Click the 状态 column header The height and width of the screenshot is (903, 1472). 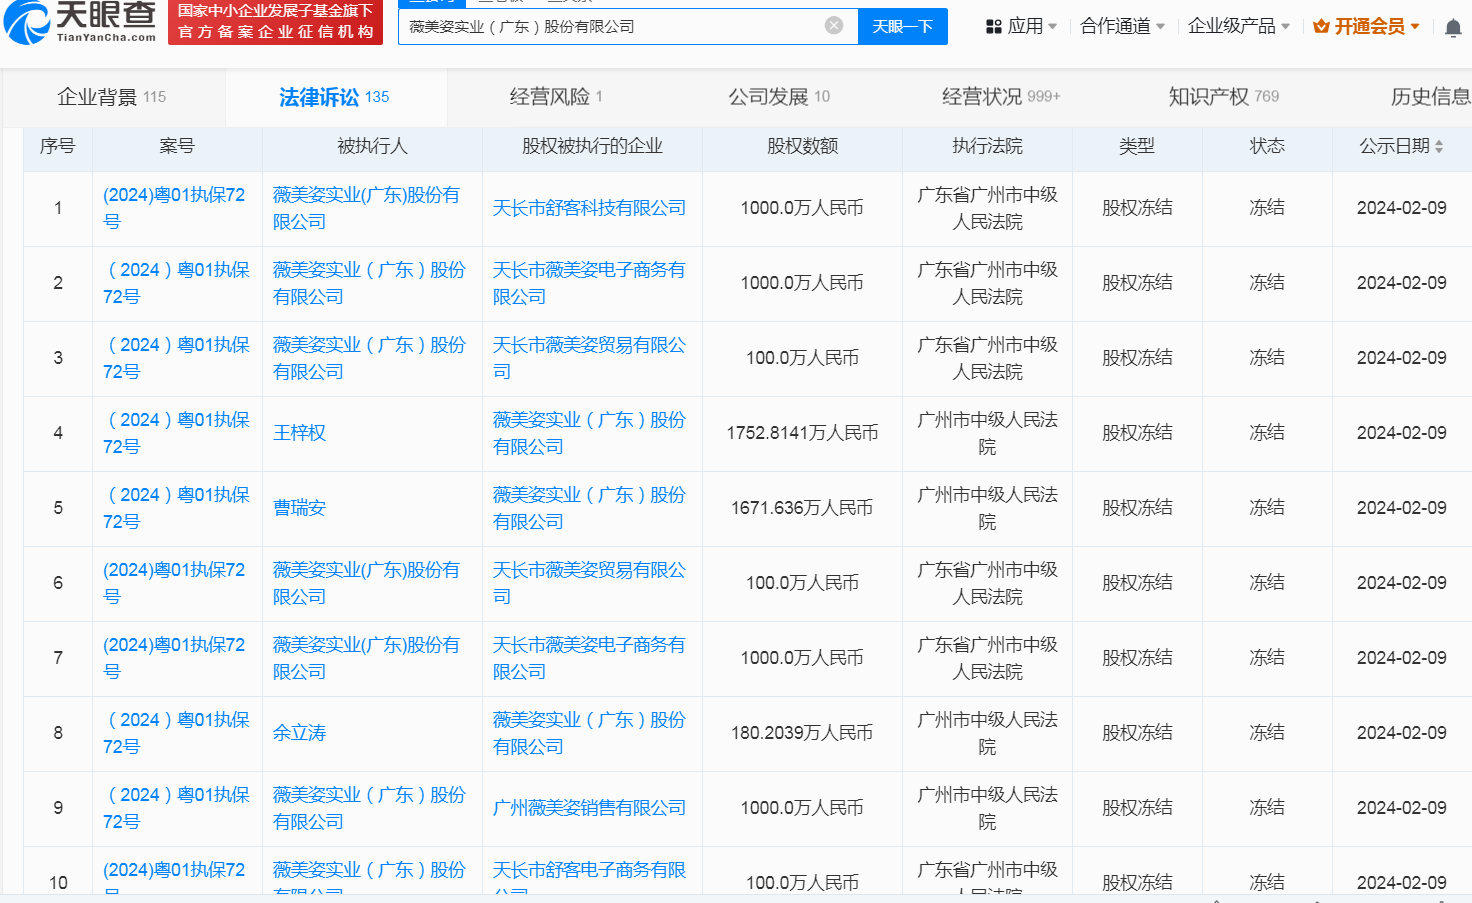tap(1267, 146)
